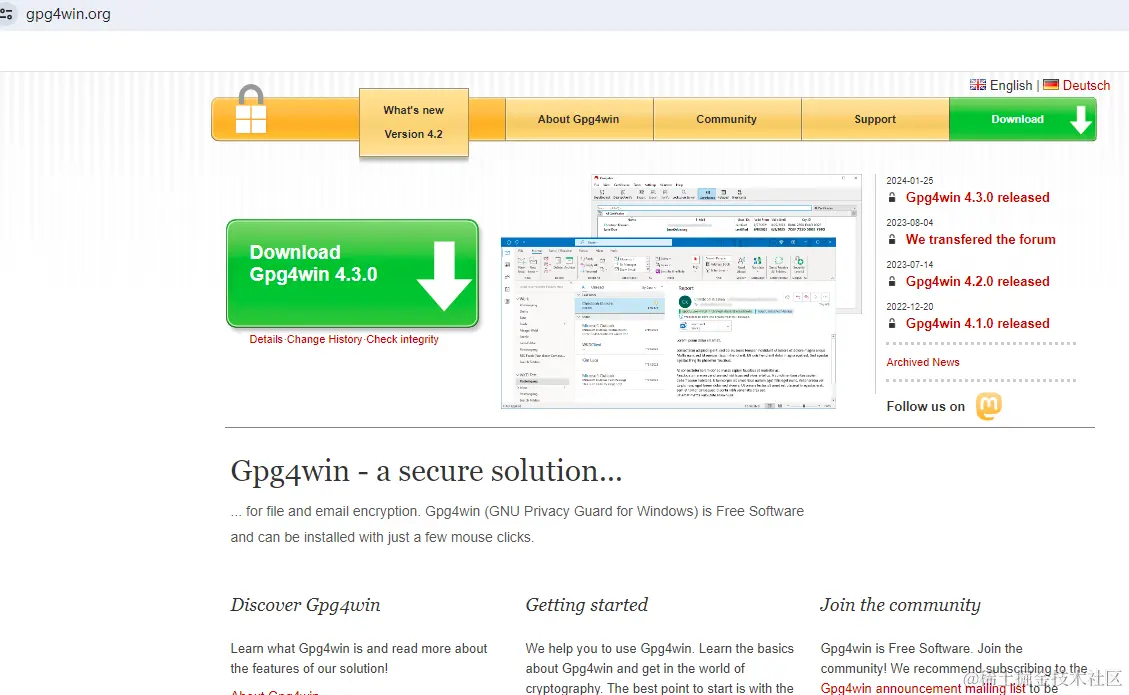Image resolution: width=1129 pixels, height=695 pixels.
Task: Open the What's new Version 4.2 tab
Action: click(414, 122)
